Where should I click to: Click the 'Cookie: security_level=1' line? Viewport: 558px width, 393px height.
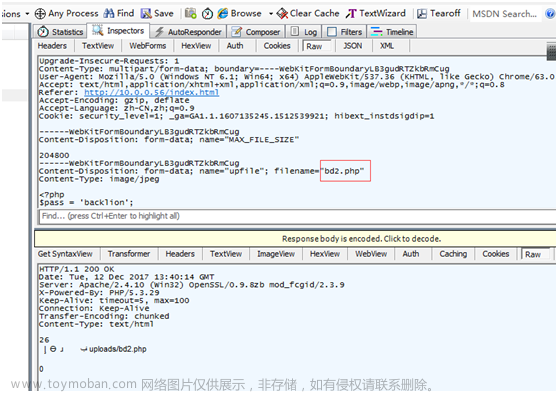click(x=237, y=116)
